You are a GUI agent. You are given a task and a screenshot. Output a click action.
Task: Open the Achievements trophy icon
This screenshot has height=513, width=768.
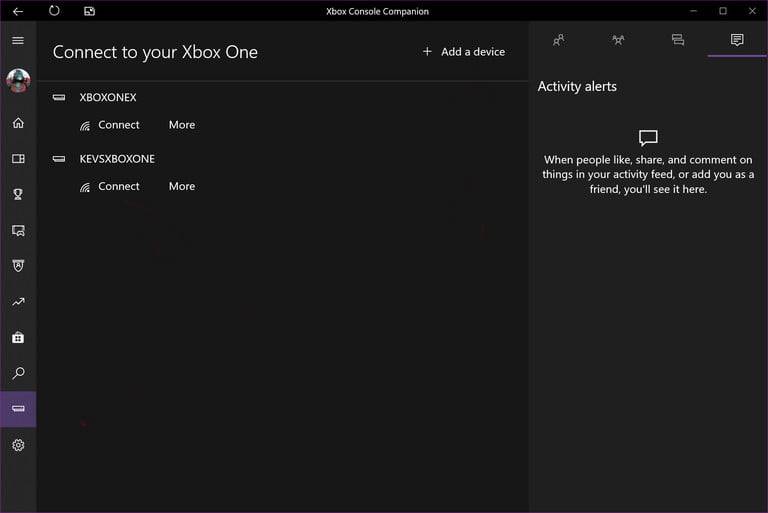(x=18, y=194)
